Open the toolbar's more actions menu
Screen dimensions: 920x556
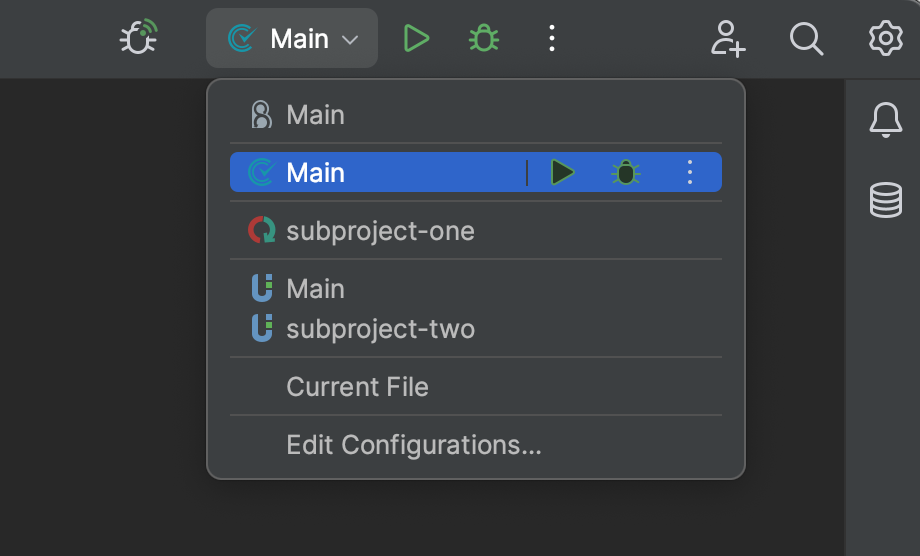pos(551,39)
